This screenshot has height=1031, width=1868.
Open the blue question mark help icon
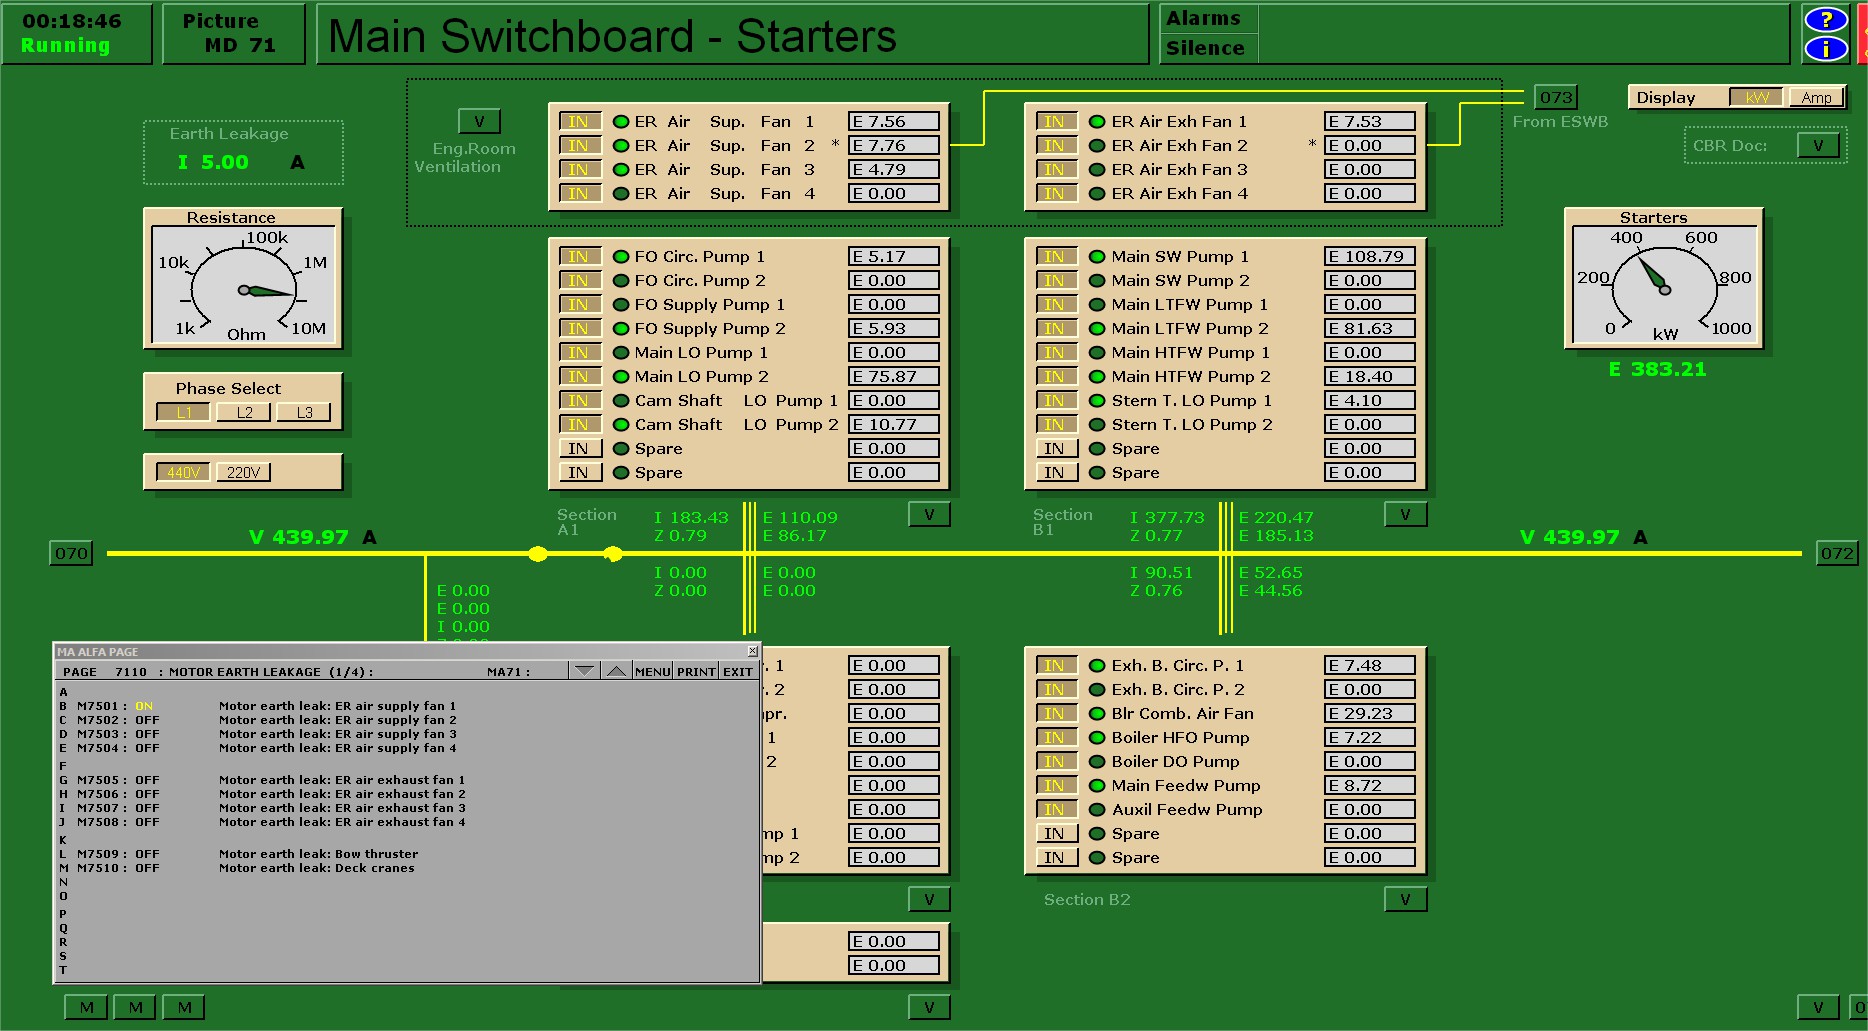pos(1826,19)
